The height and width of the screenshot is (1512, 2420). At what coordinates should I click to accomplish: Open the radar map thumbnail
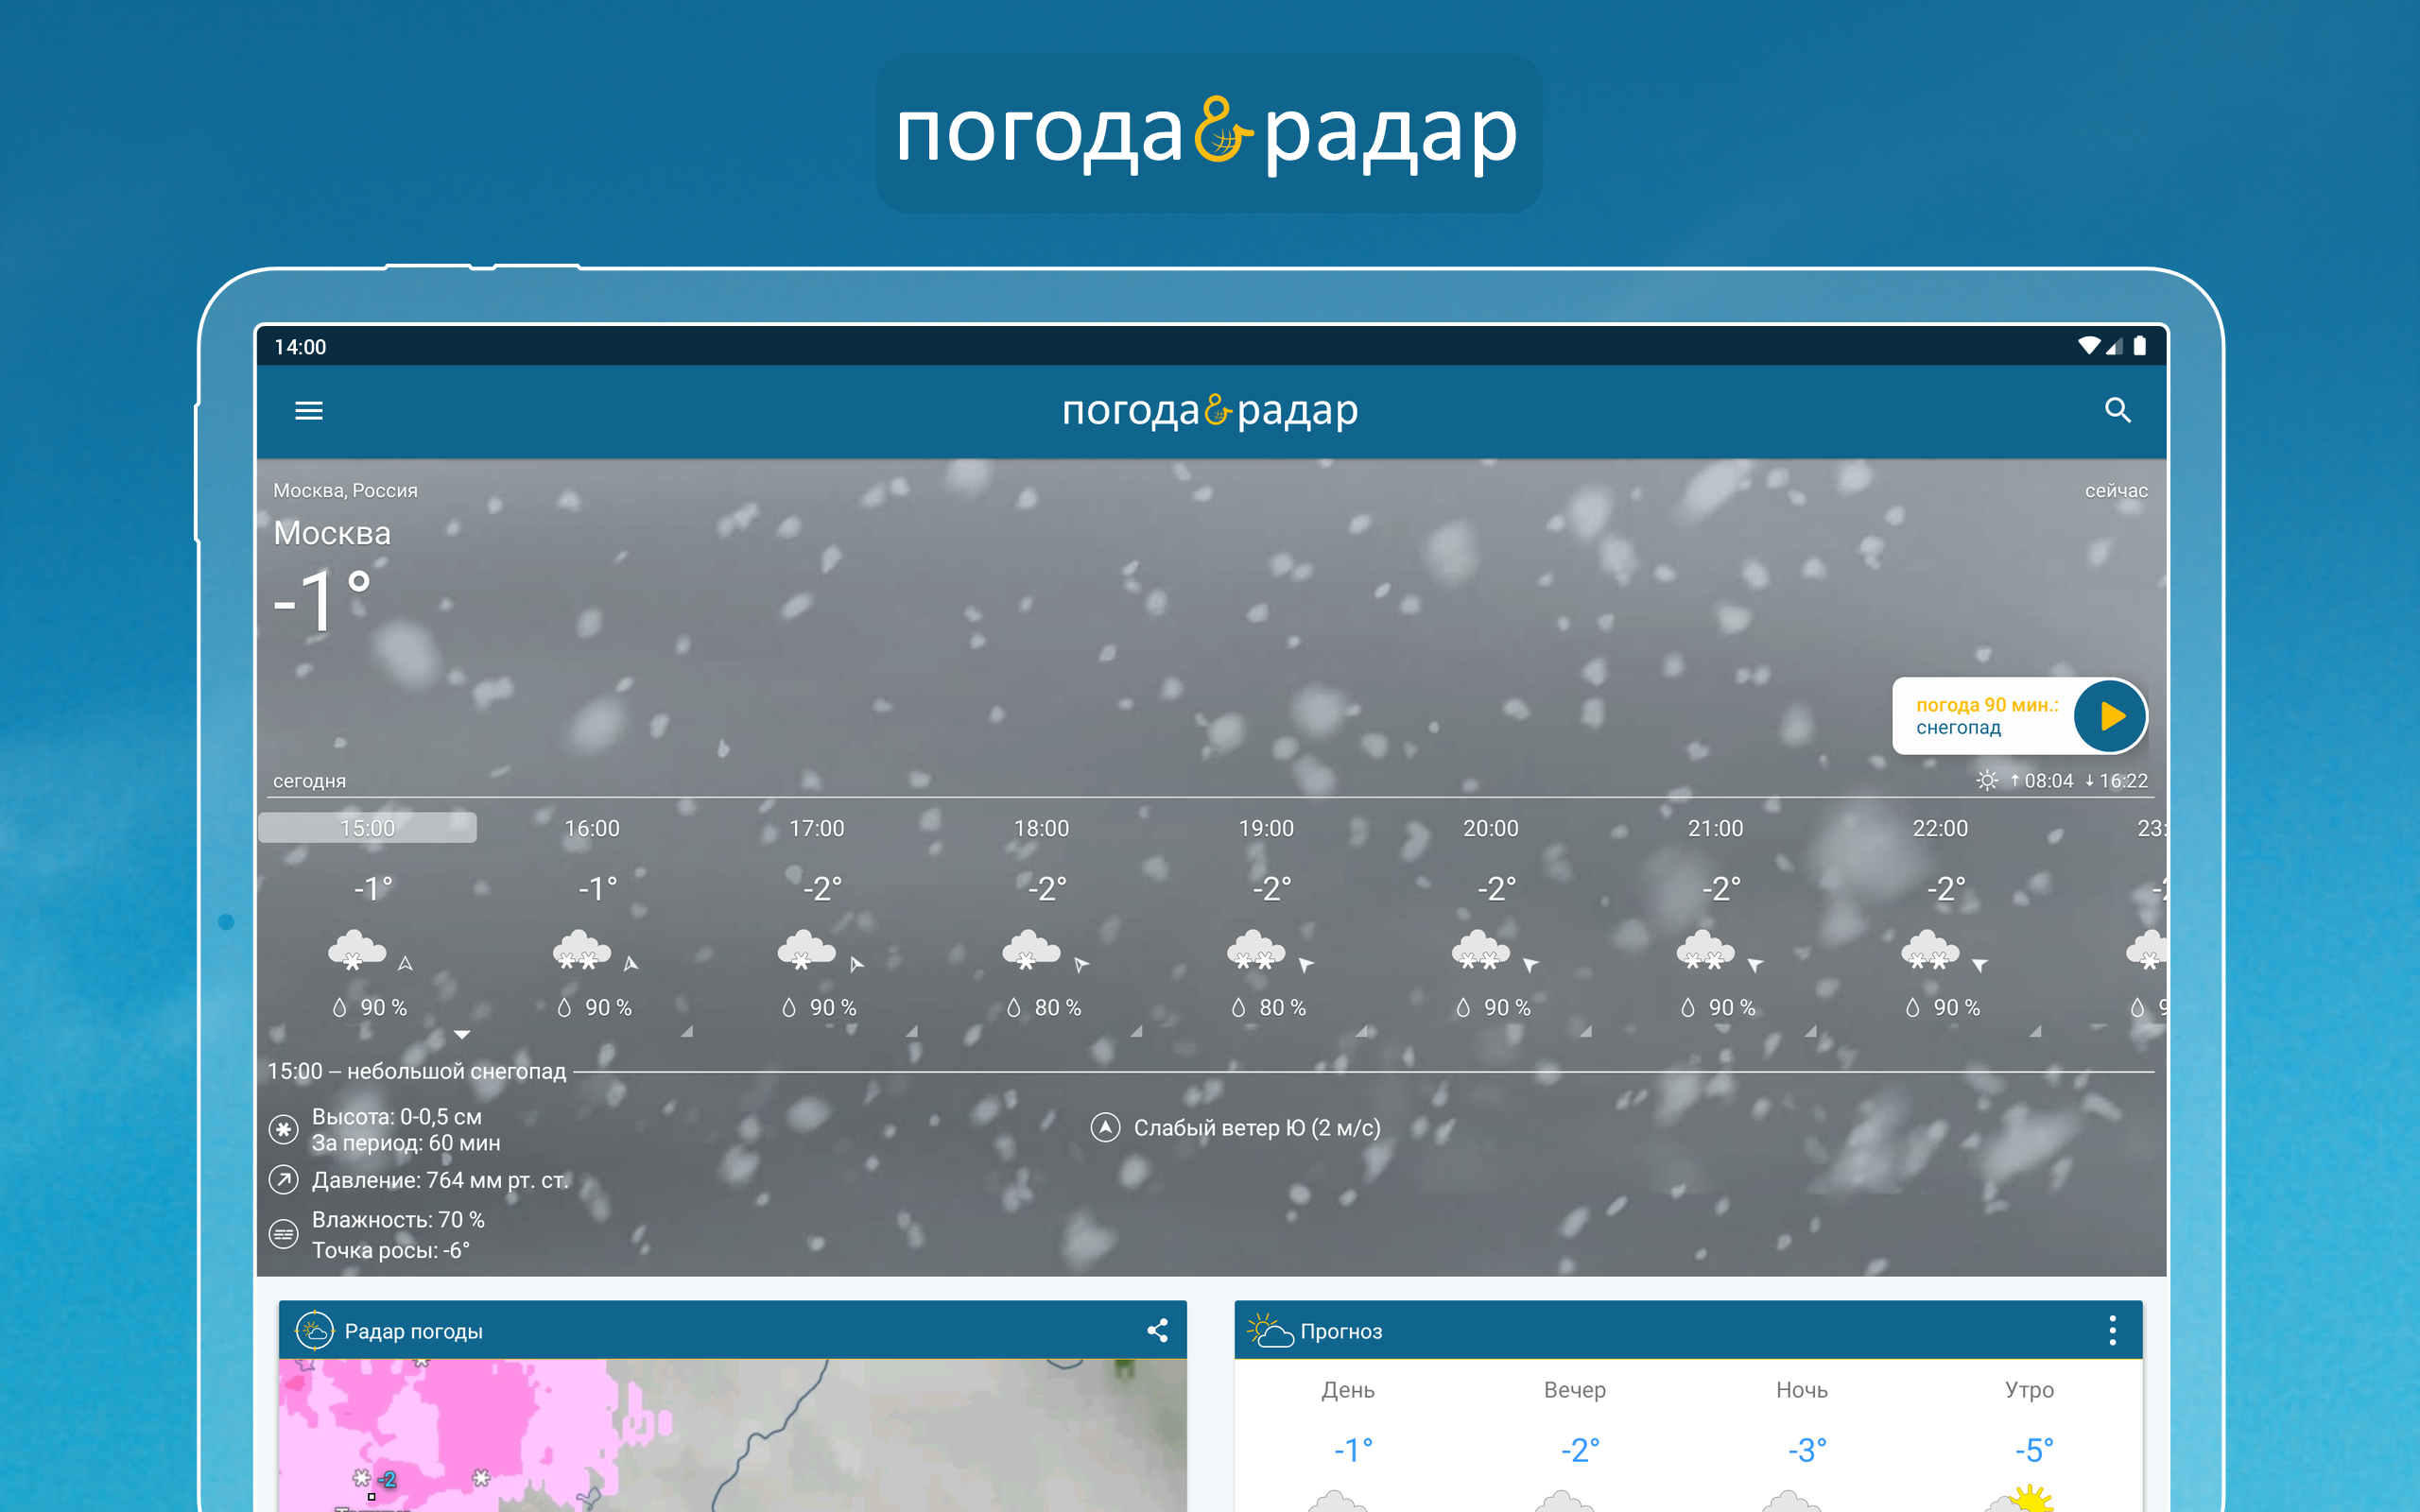coord(732,1435)
